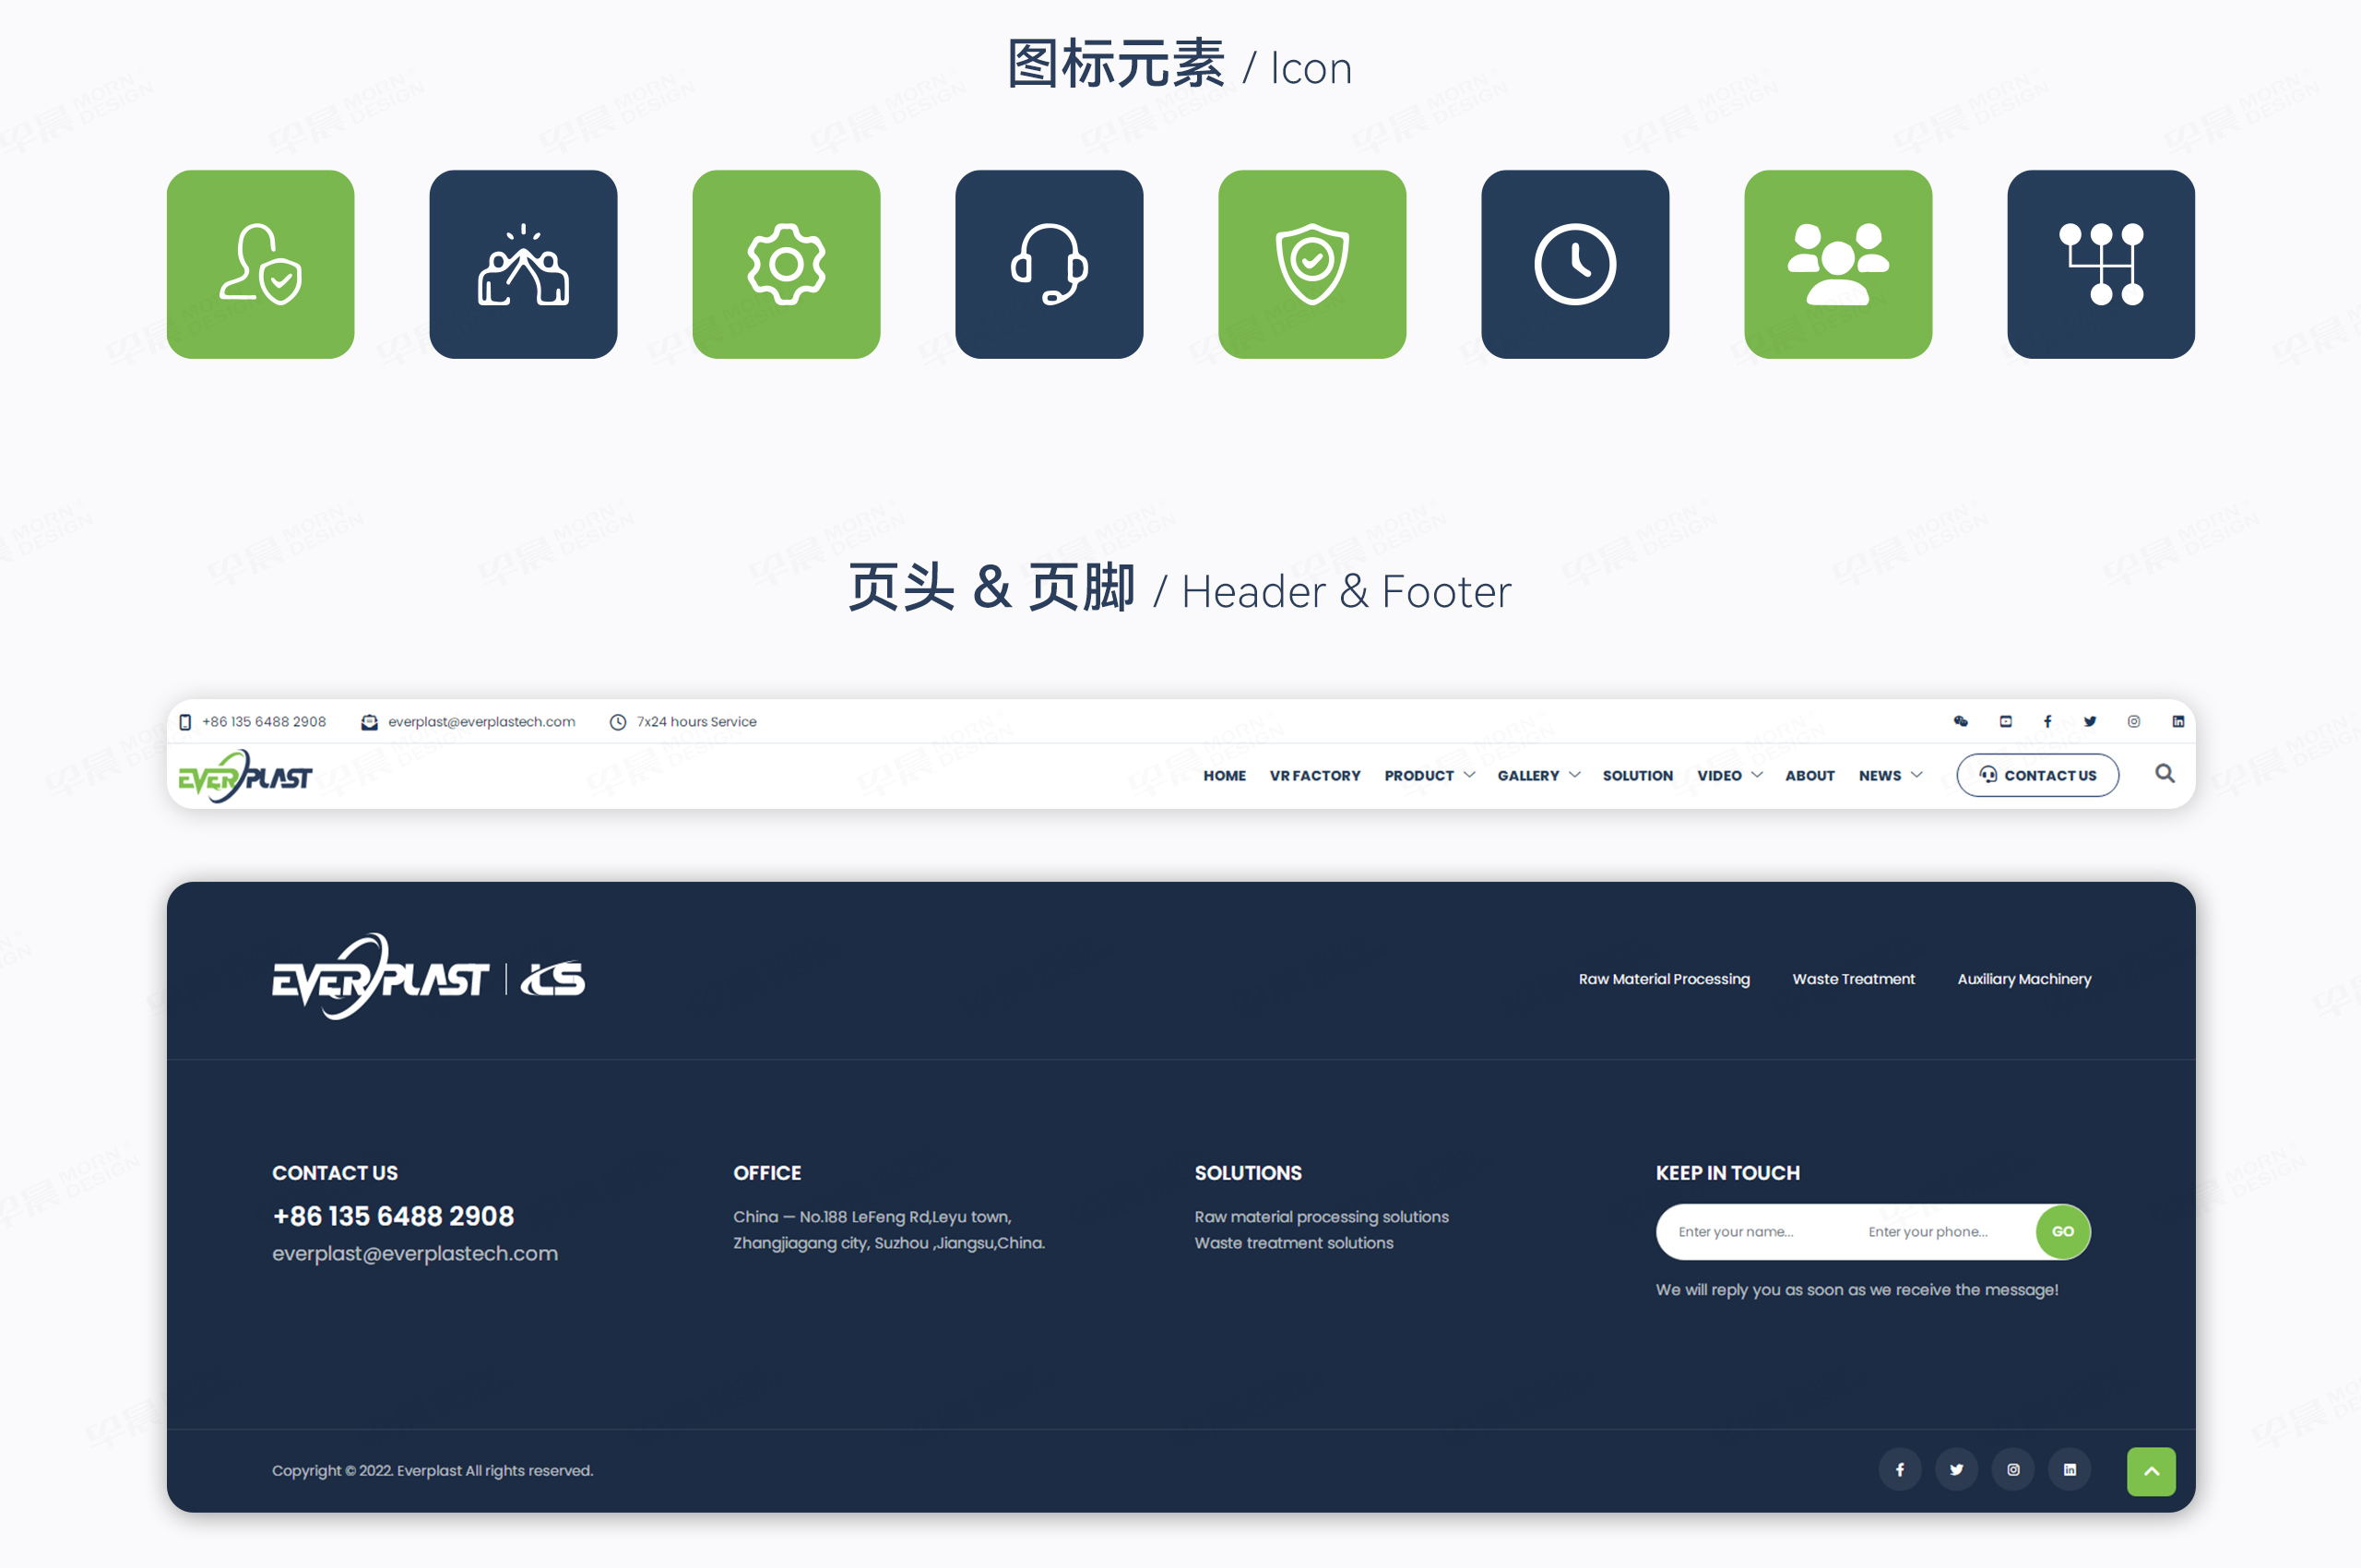Click the green team of people icon
This screenshot has width=2361, height=1568.
(x=1837, y=264)
